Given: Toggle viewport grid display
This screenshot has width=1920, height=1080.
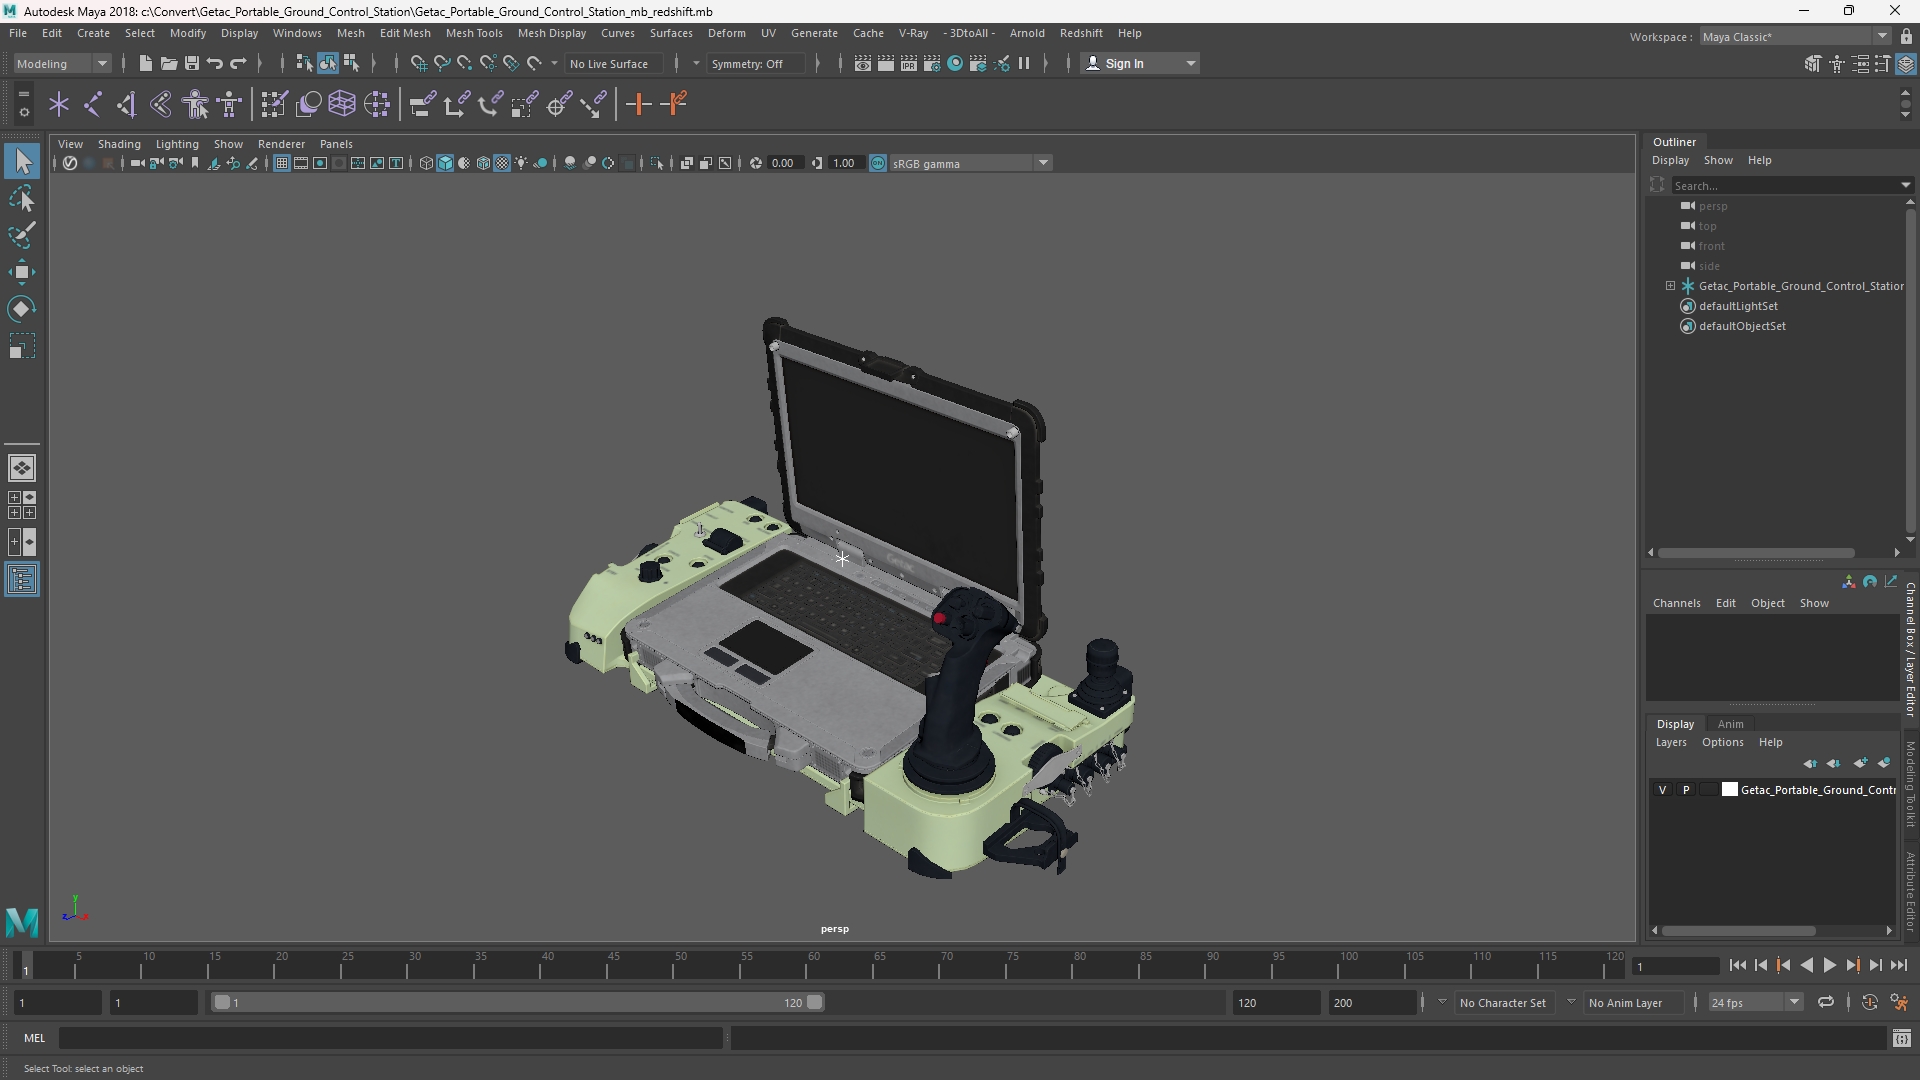Looking at the screenshot, I should [x=282, y=163].
